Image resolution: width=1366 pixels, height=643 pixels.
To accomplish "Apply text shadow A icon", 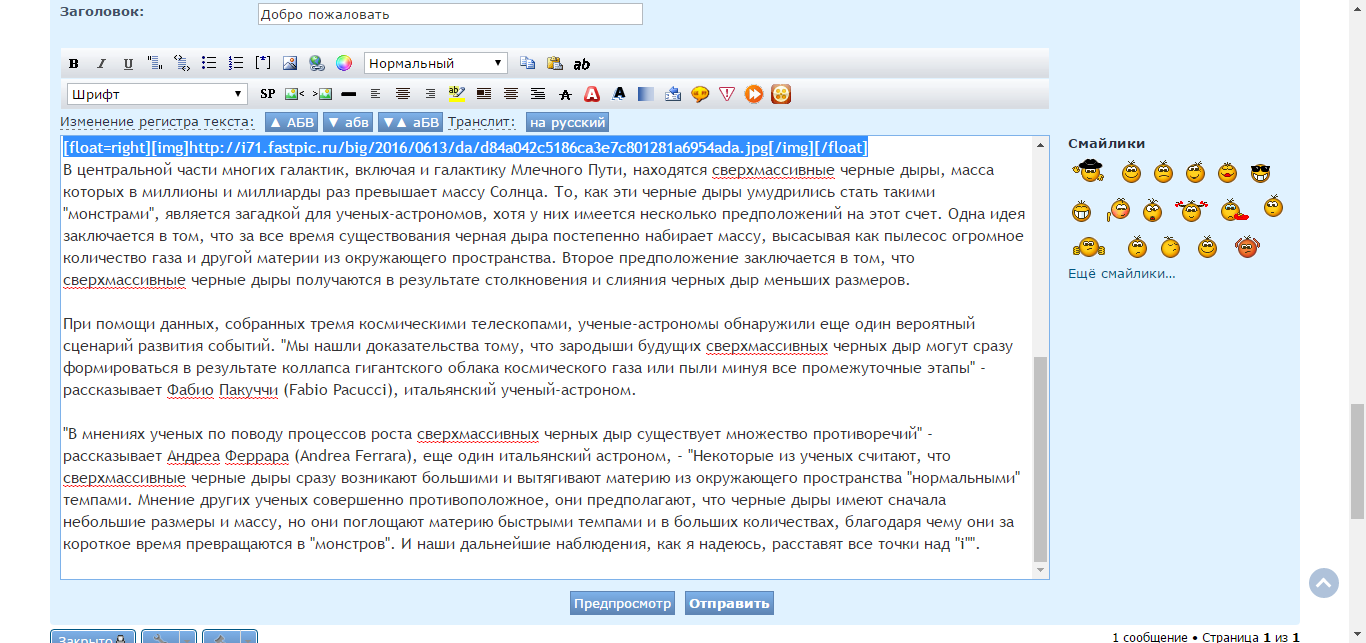I will point(619,94).
